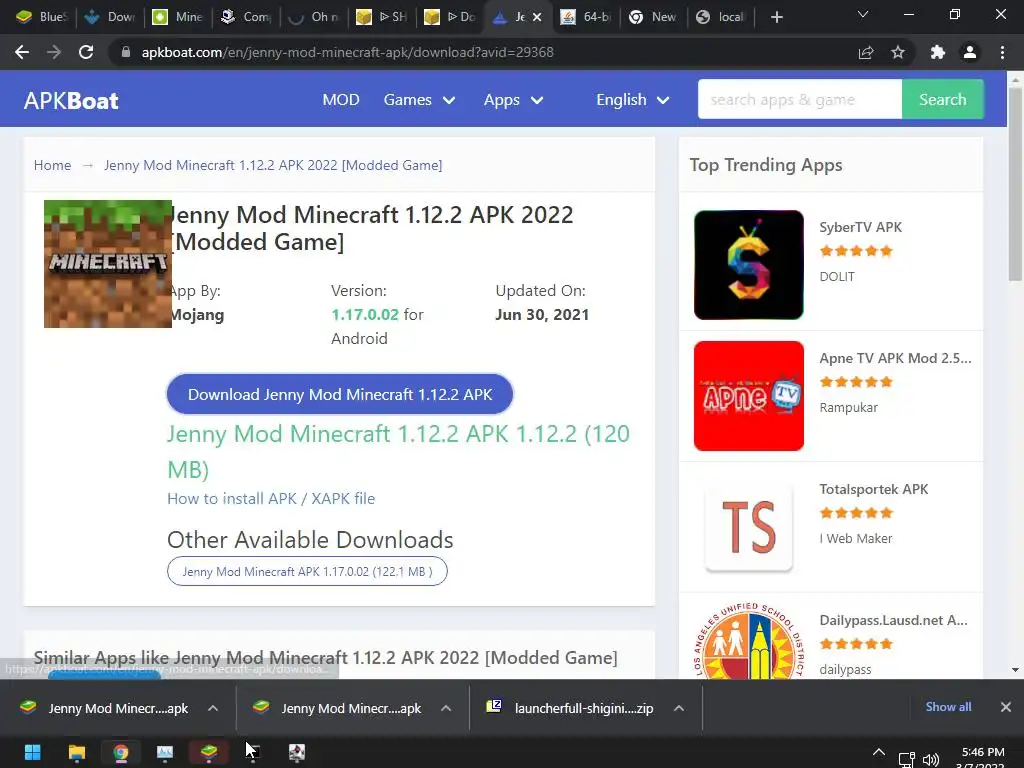Open the tab search chevron
The height and width of the screenshot is (768, 1024).
pyautogui.click(x=863, y=14)
